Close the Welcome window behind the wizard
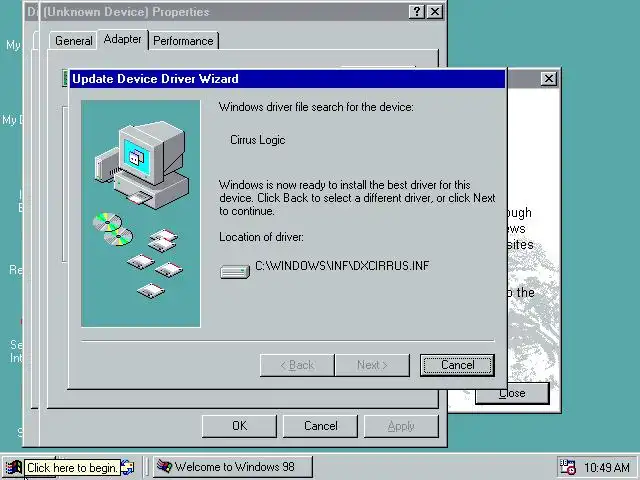Screen dimensions: 640x480 point(549,78)
